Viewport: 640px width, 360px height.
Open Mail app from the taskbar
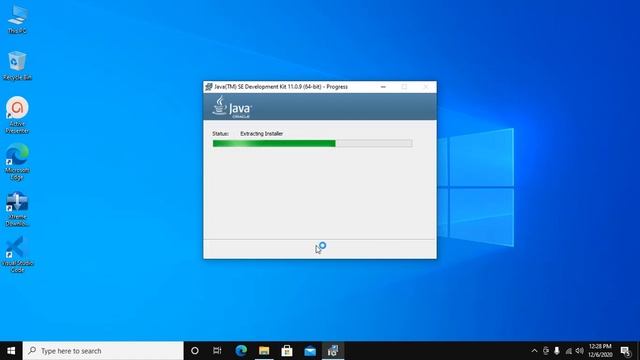(310, 351)
